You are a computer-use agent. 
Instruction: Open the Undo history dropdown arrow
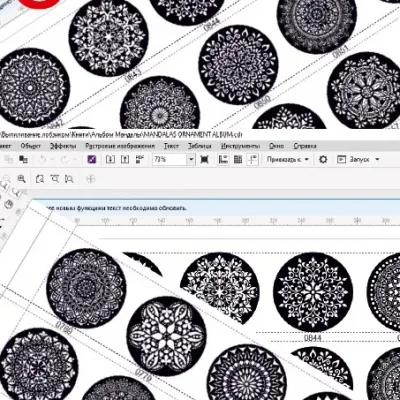51,159
